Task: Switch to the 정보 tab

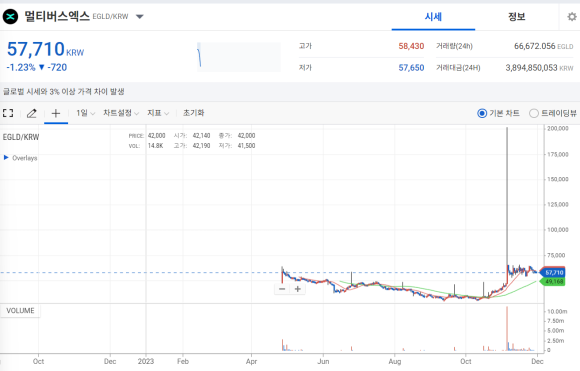Action: click(x=516, y=17)
